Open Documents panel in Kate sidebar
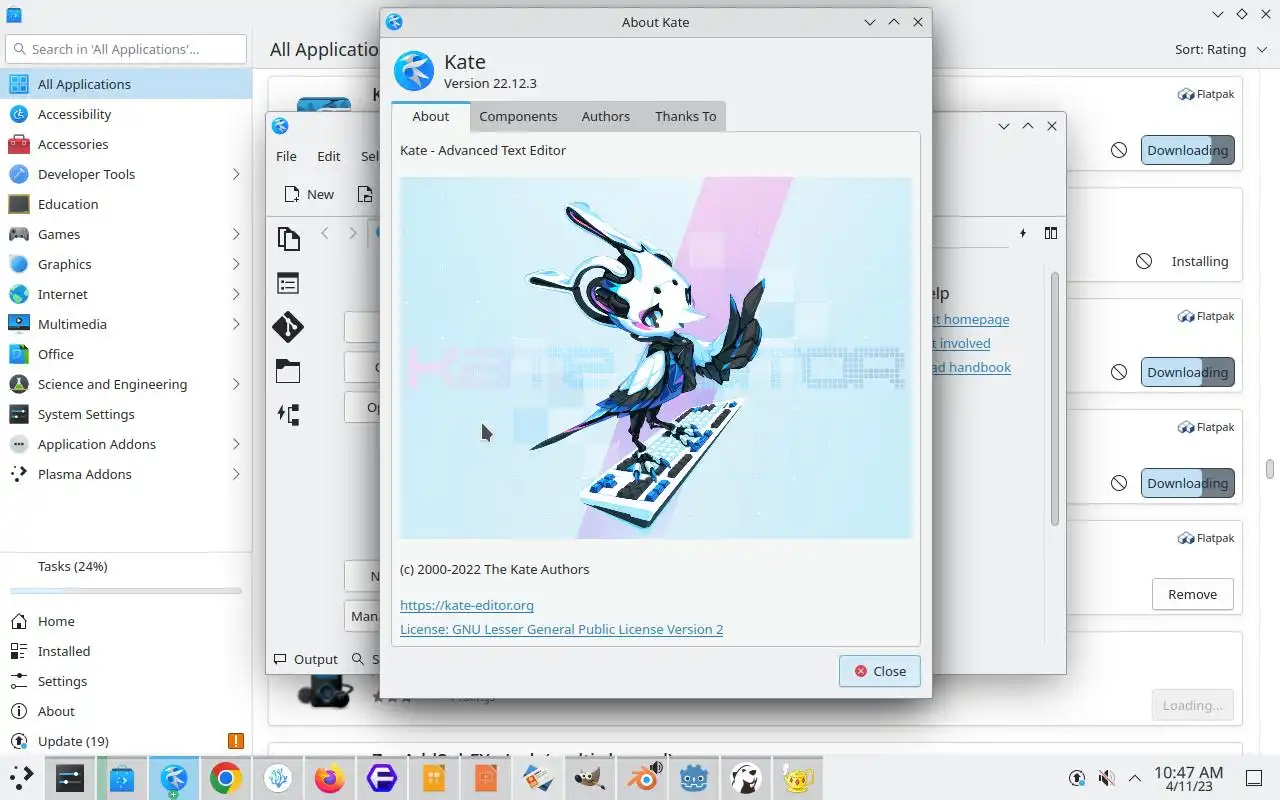The height and width of the screenshot is (800, 1280). coord(288,238)
